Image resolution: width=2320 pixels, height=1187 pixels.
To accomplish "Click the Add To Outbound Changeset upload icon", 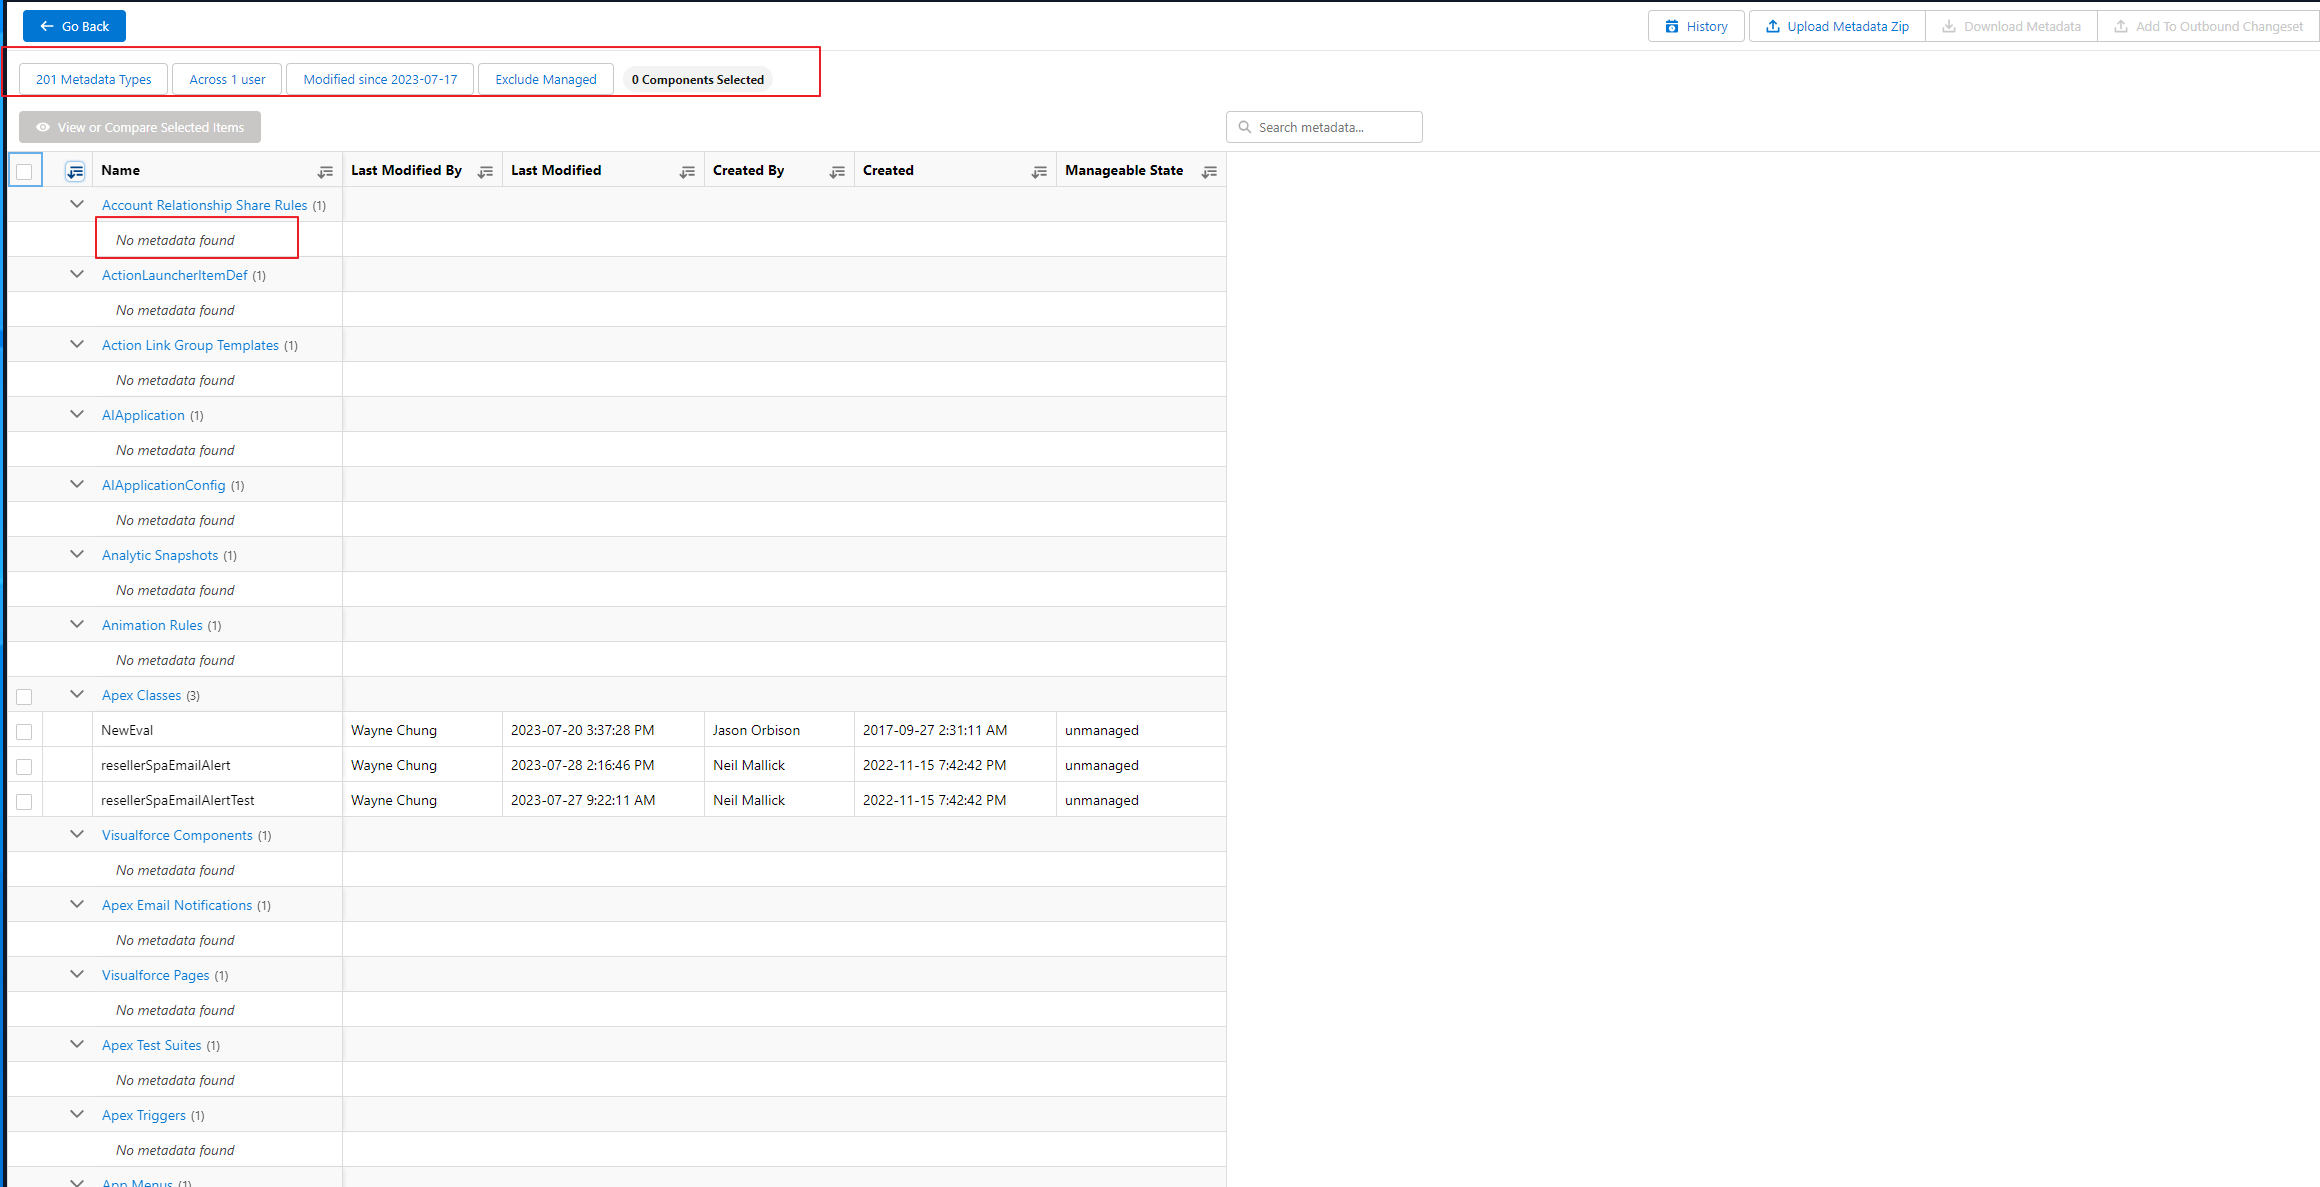I will click(2122, 25).
